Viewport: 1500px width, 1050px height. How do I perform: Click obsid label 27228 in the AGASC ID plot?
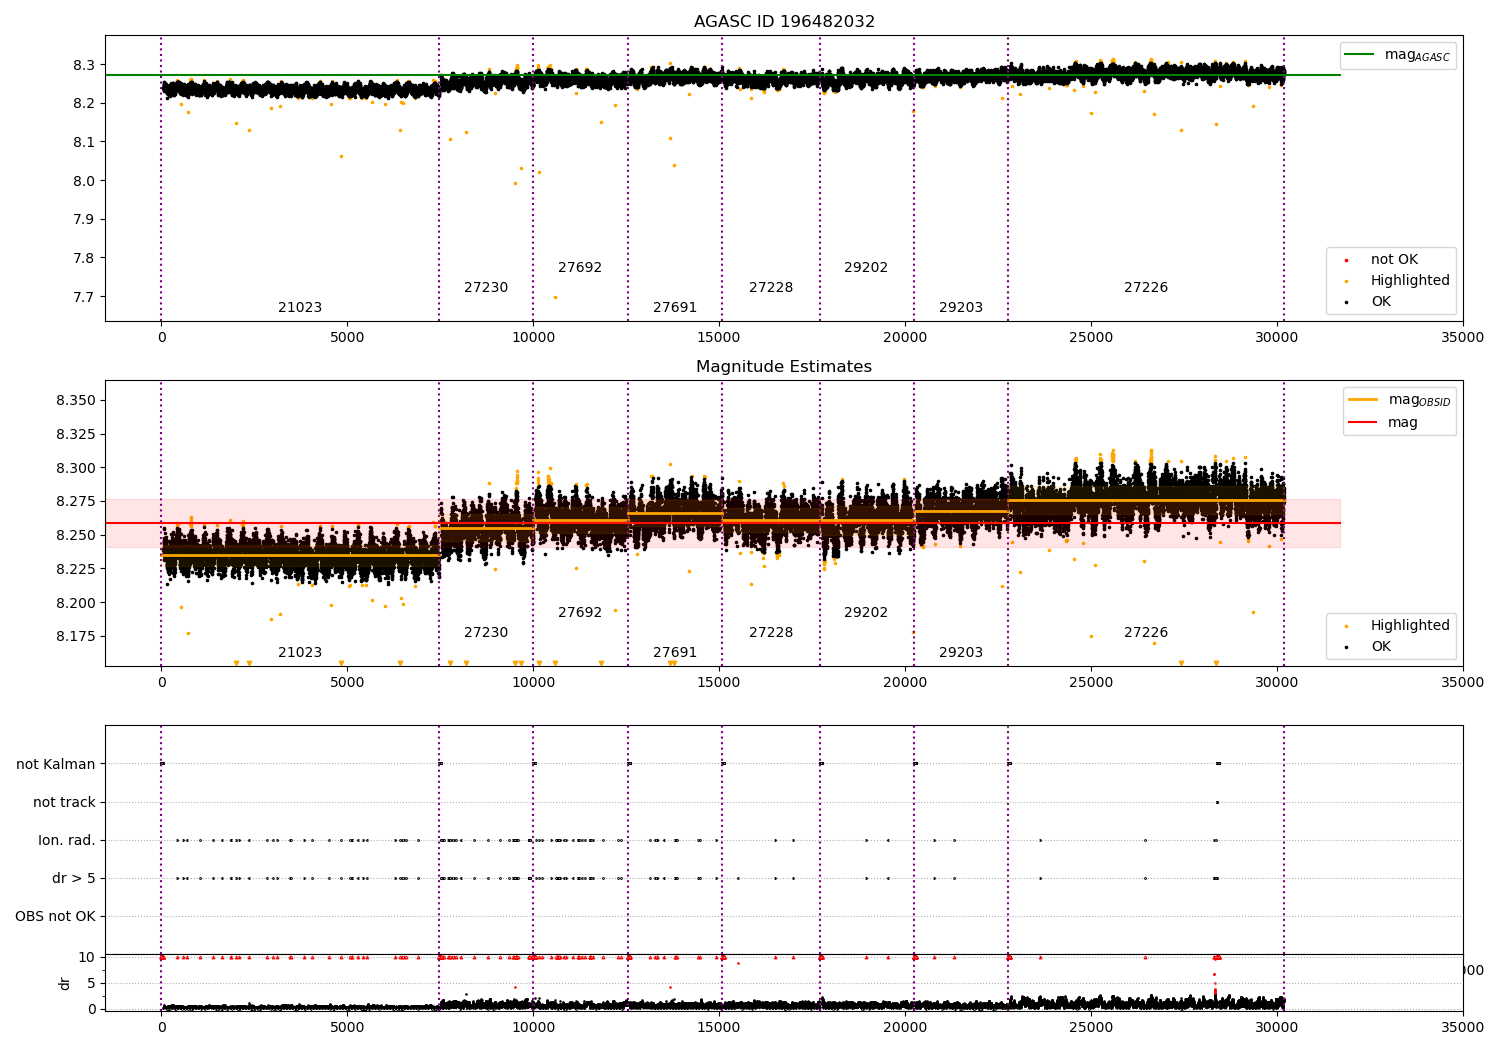click(771, 288)
